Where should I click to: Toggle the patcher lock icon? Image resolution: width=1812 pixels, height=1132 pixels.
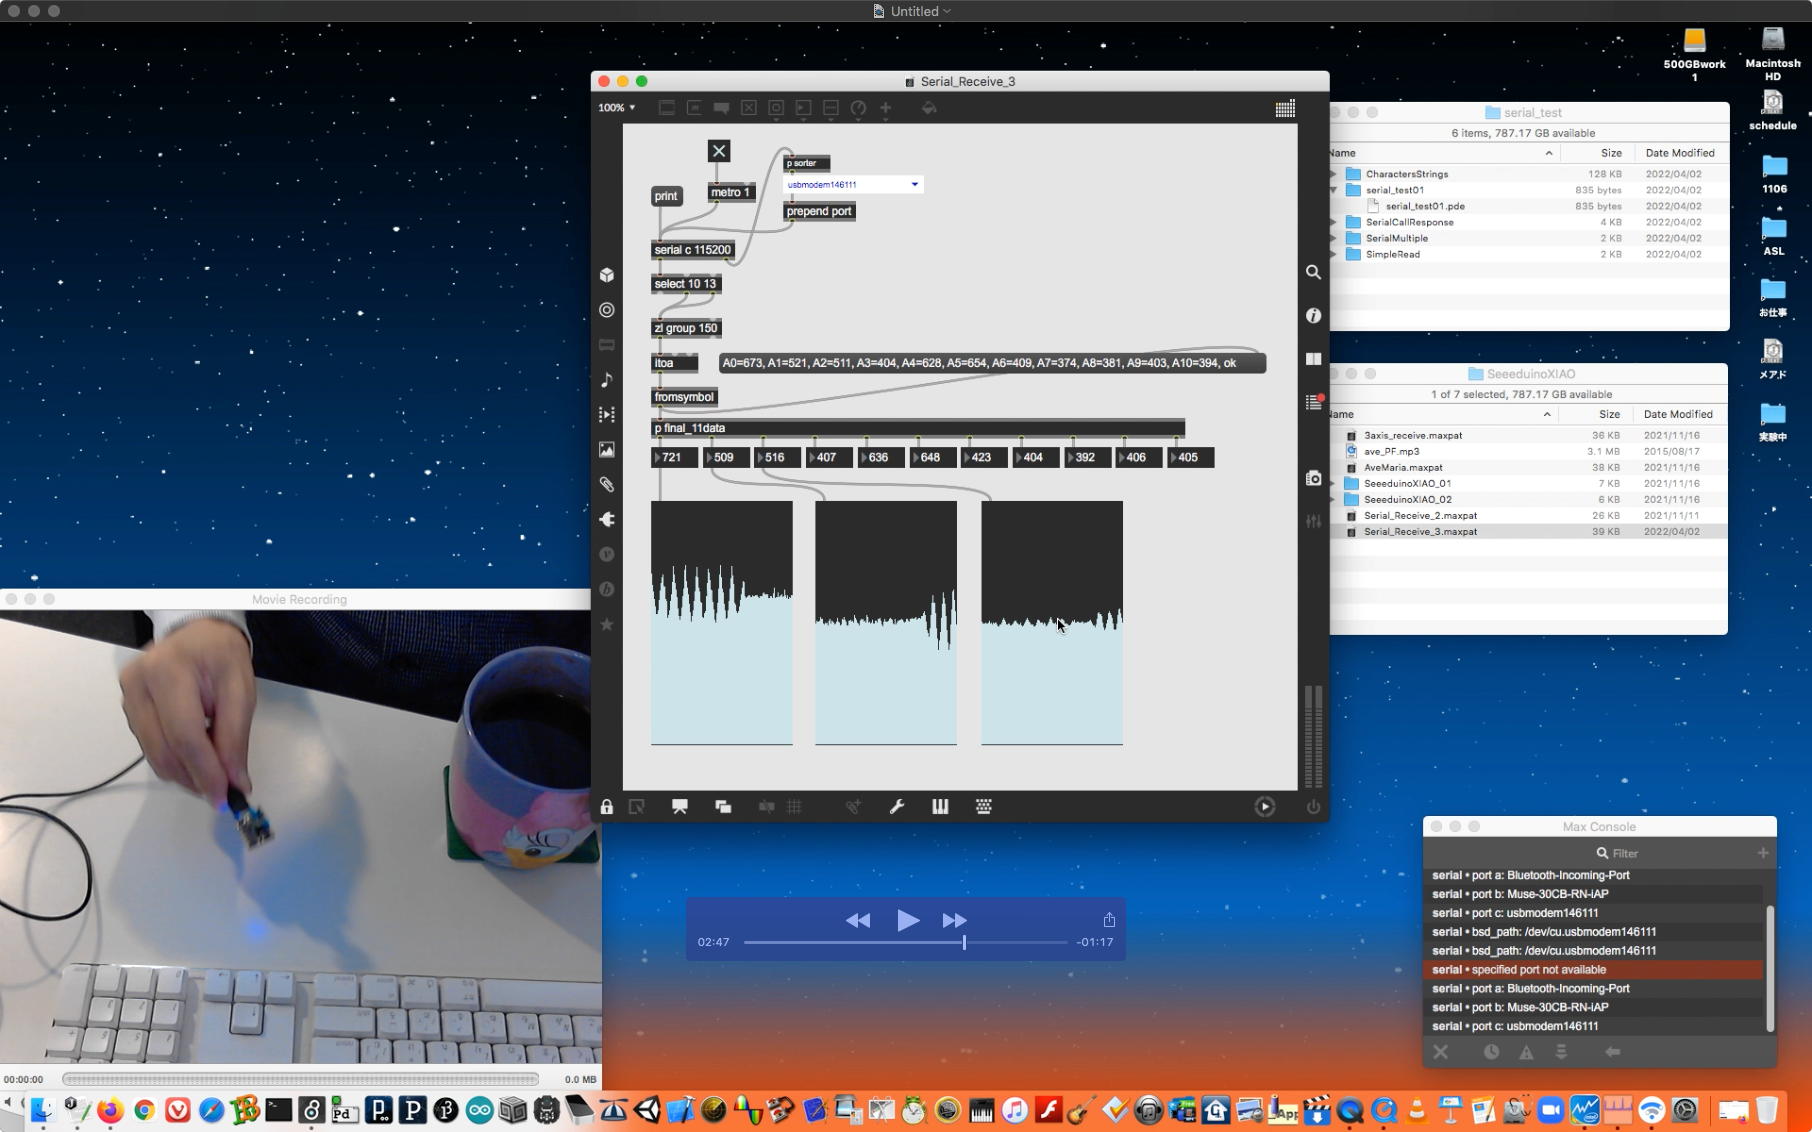click(607, 807)
